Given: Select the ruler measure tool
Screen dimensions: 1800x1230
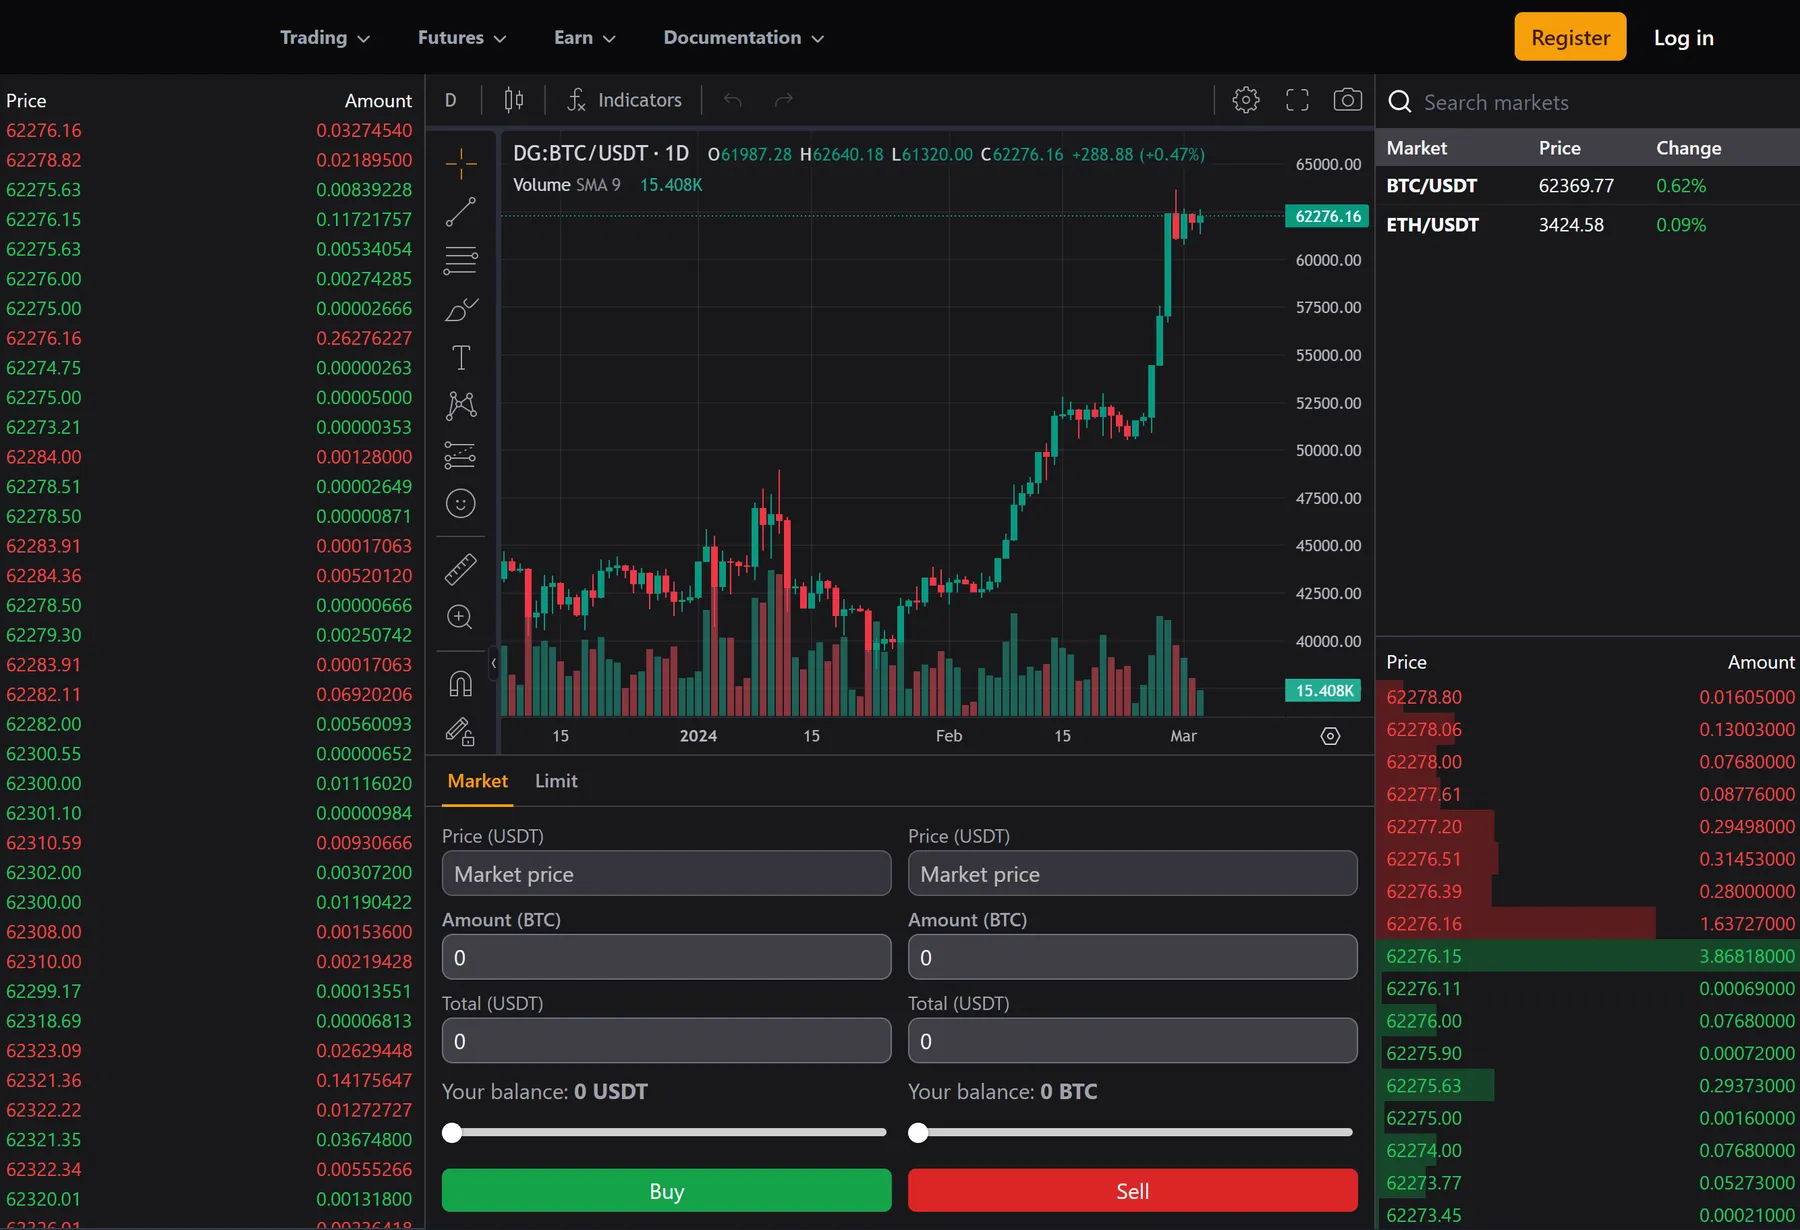Looking at the screenshot, I should [461, 569].
